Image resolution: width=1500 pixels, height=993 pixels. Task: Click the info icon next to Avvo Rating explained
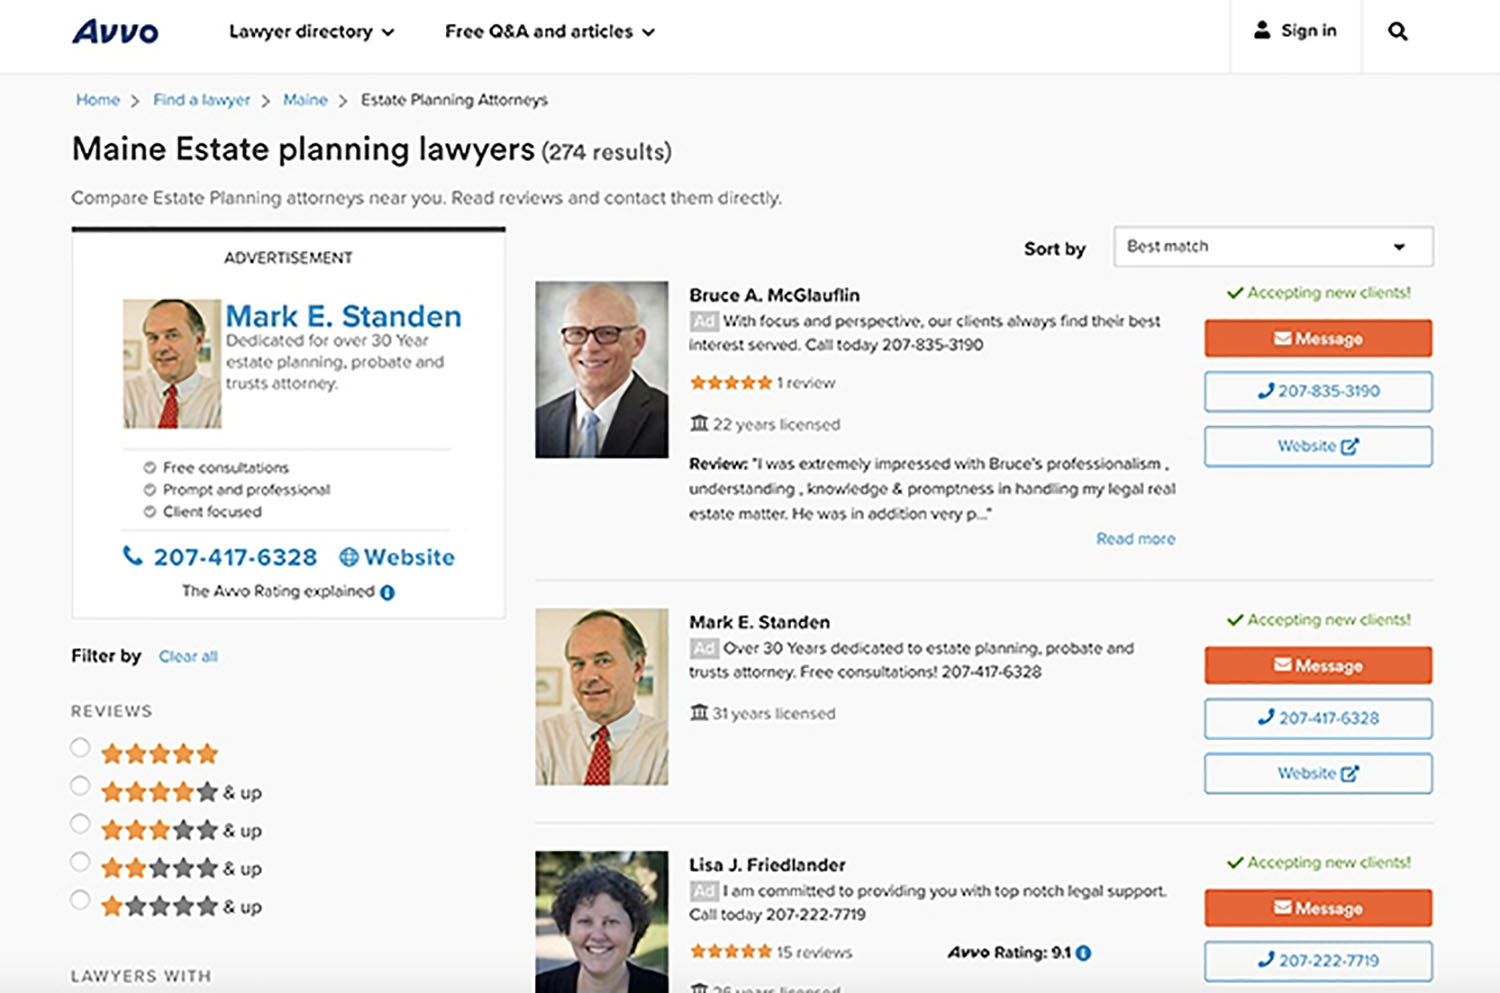pyautogui.click(x=388, y=591)
